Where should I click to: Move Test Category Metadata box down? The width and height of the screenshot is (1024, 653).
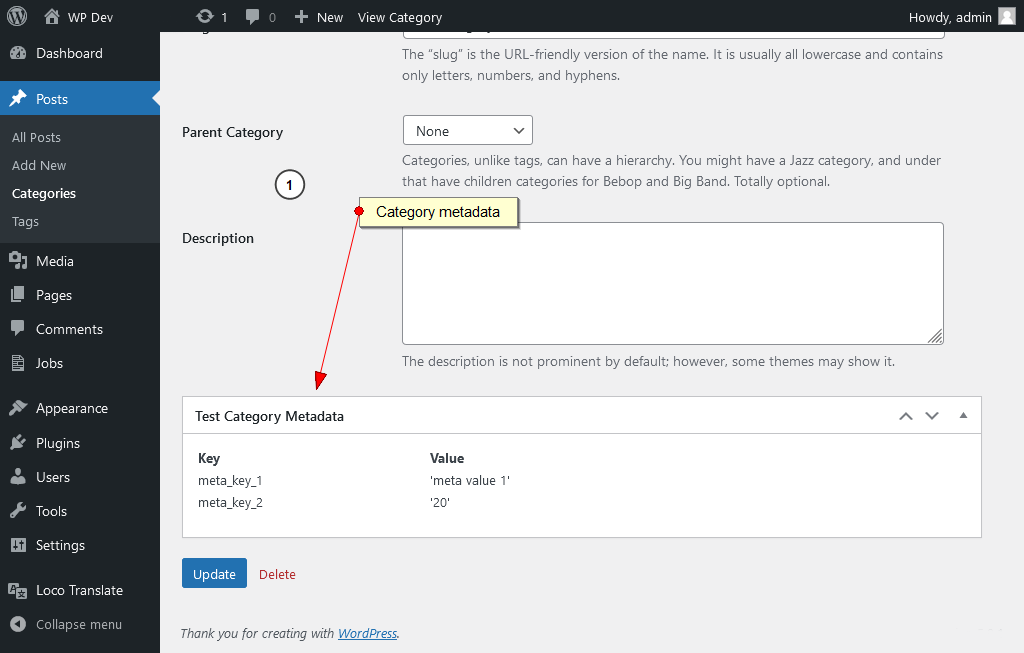(x=932, y=415)
